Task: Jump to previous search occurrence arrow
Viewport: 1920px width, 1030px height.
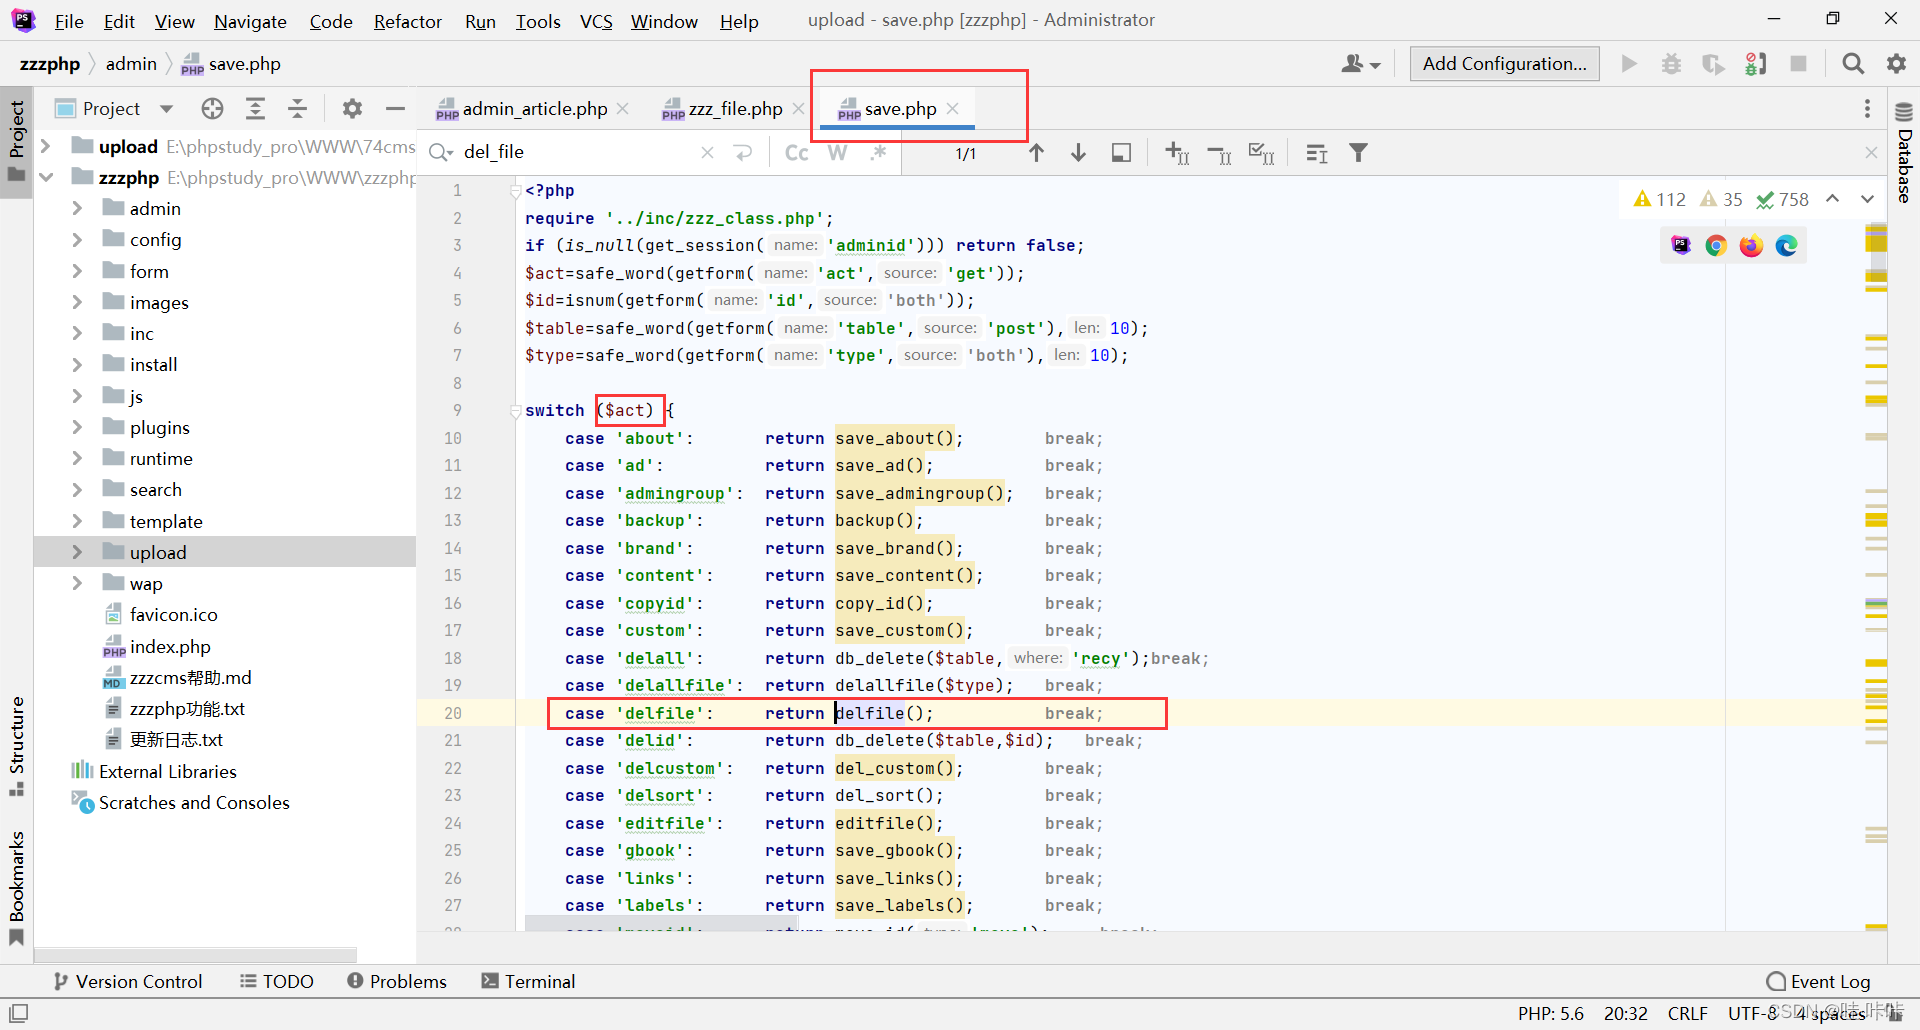Action: coord(1036,153)
